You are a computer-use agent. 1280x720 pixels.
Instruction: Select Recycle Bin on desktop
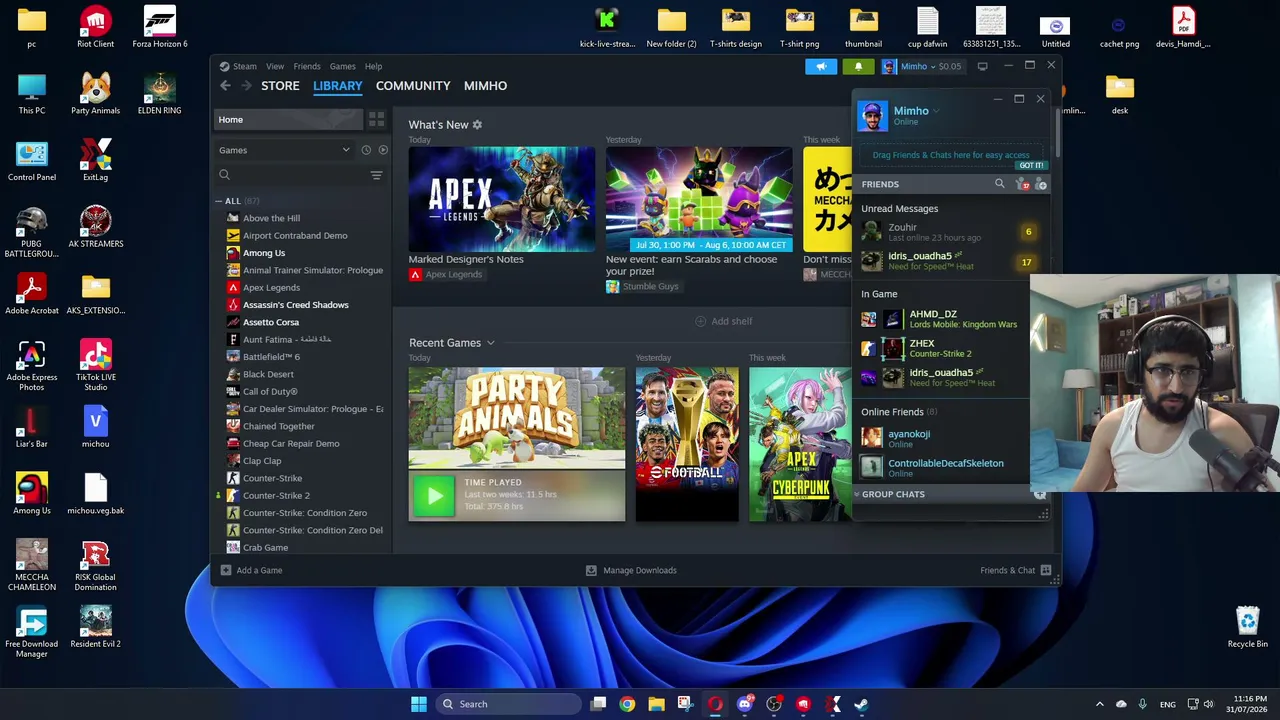1247,627
